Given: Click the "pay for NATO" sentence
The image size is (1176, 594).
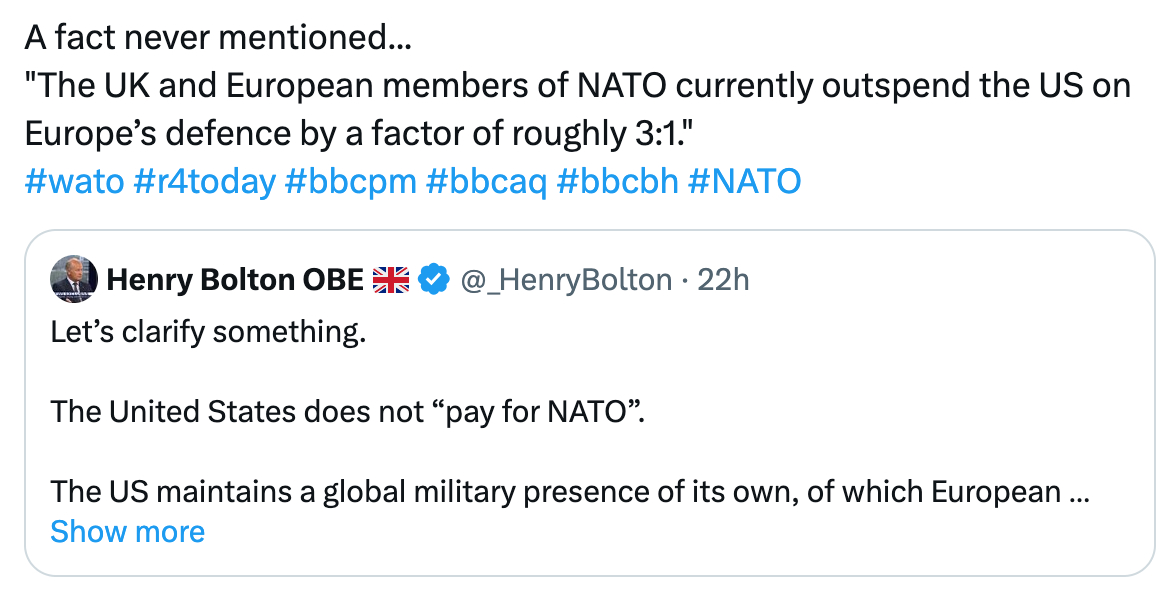Looking at the screenshot, I should pyautogui.click(x=345, y=411).
